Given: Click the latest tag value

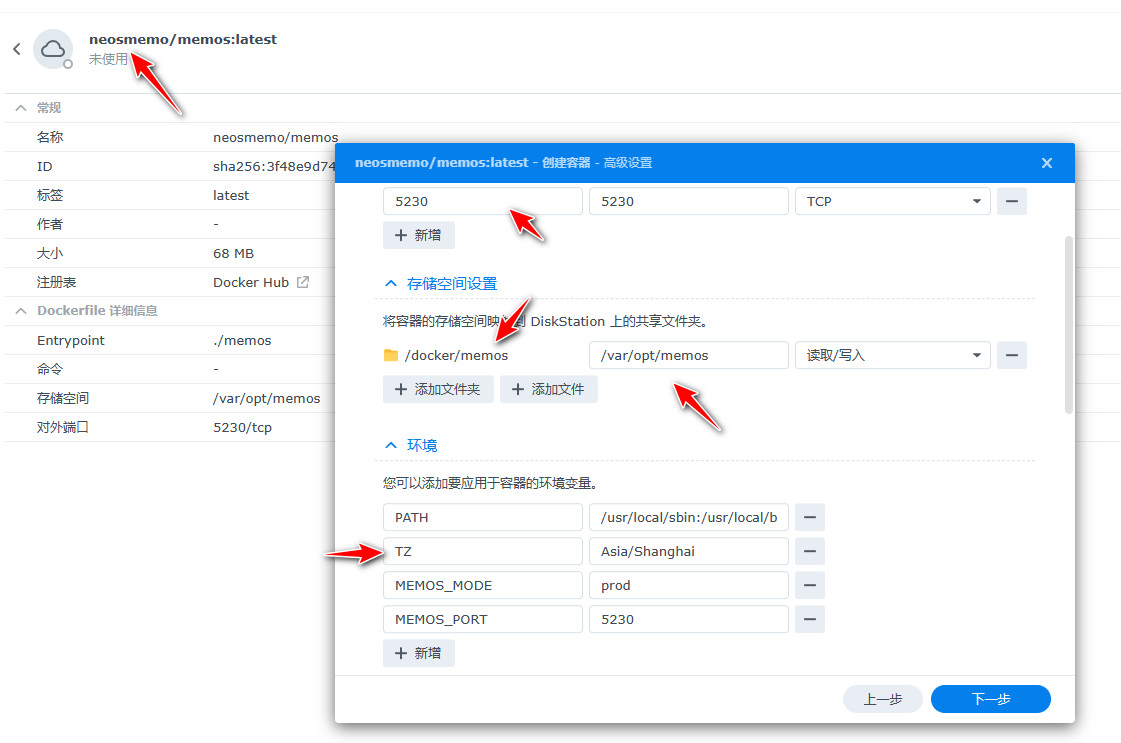Looking at the screenshot, I should click(231, 195).
